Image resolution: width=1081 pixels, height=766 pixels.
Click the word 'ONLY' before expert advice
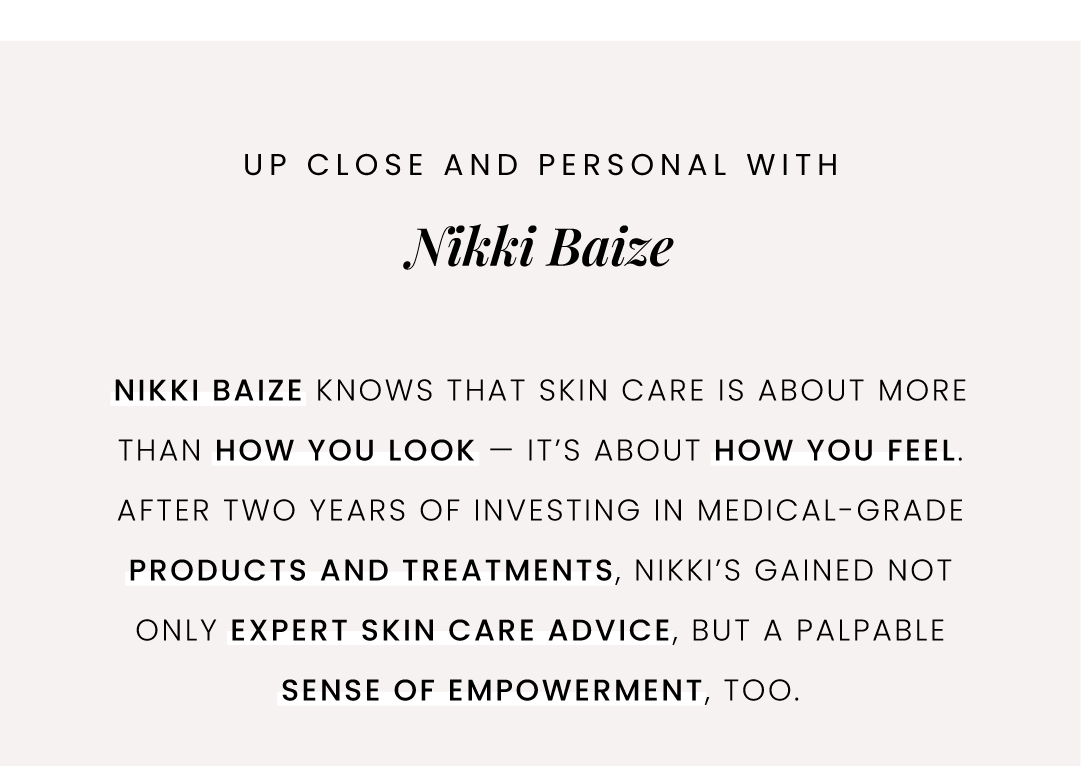click(x=176, y=631)
